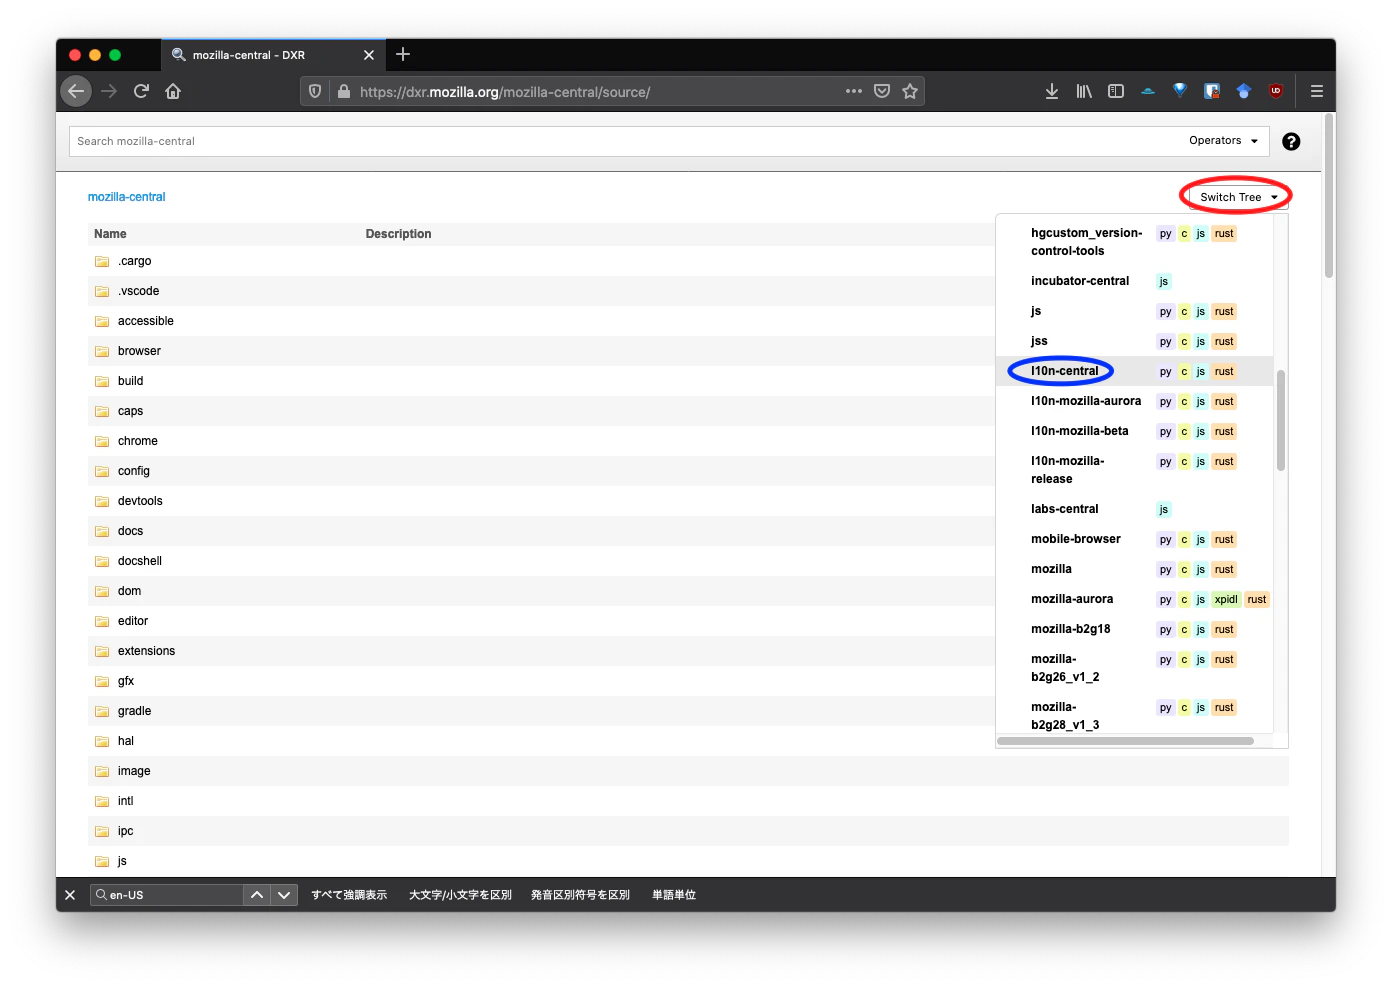Enable 単語単位 search option
The height and width of the screenshot is (986, 1392).
click(674, 894)
